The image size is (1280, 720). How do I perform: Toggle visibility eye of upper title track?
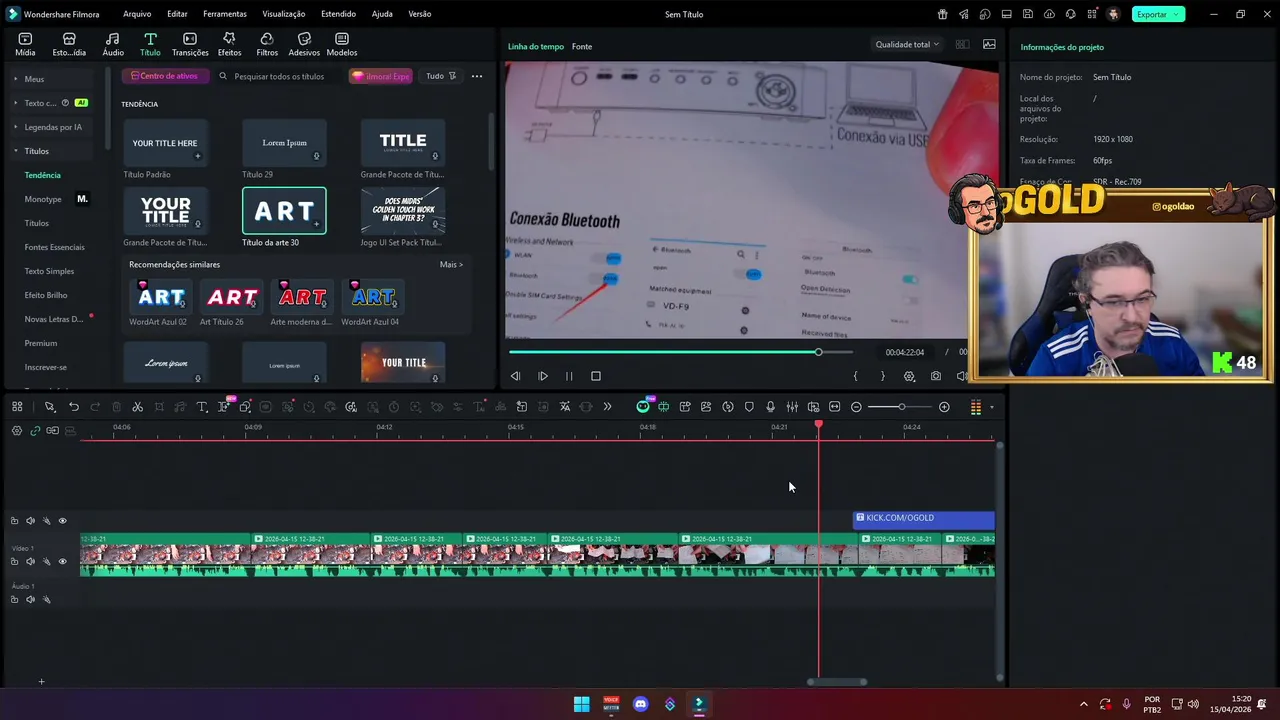pyautogui.click(x=62, y=521)
